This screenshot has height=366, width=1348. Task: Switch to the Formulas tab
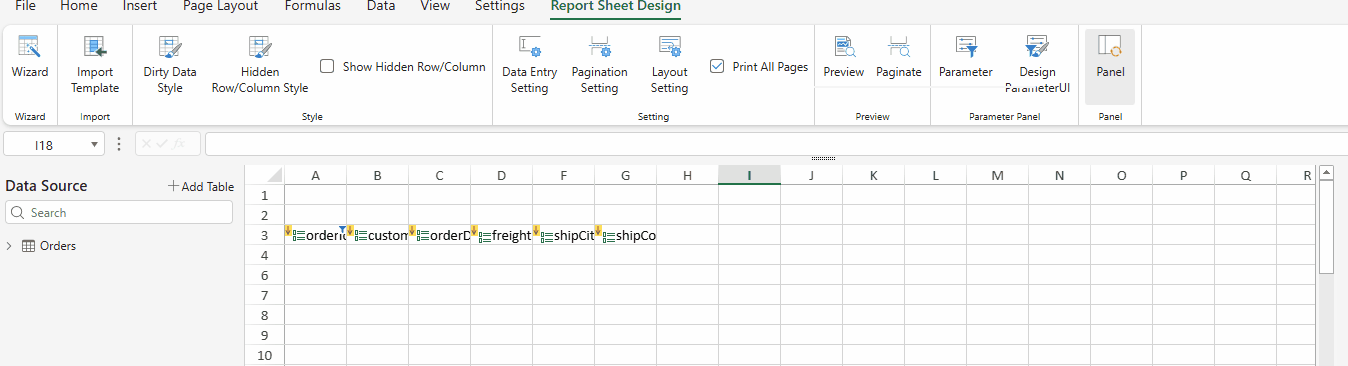pyautogui.click(x=312, y=6)
